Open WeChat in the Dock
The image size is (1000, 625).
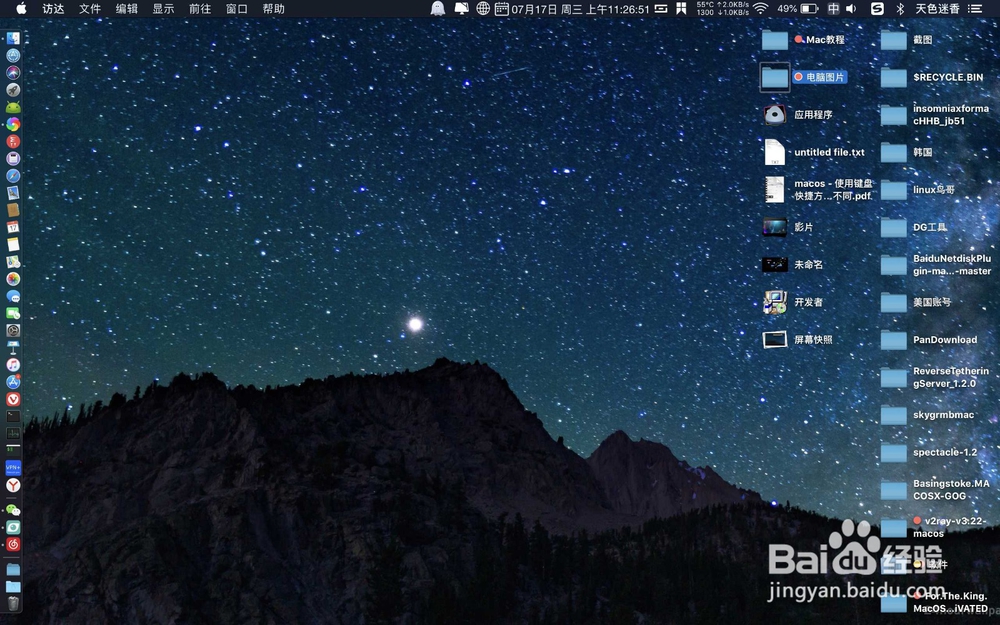click(13, 510)
